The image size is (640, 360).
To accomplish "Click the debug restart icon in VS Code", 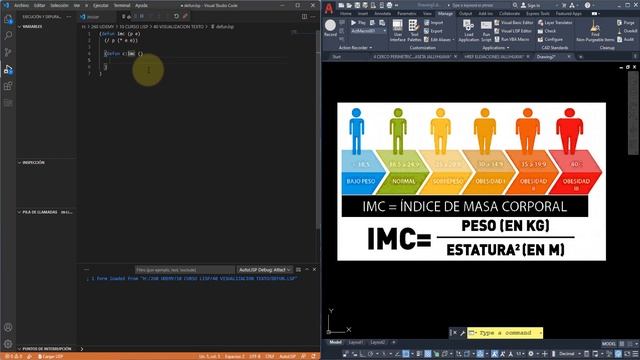I will click(176, 16).
